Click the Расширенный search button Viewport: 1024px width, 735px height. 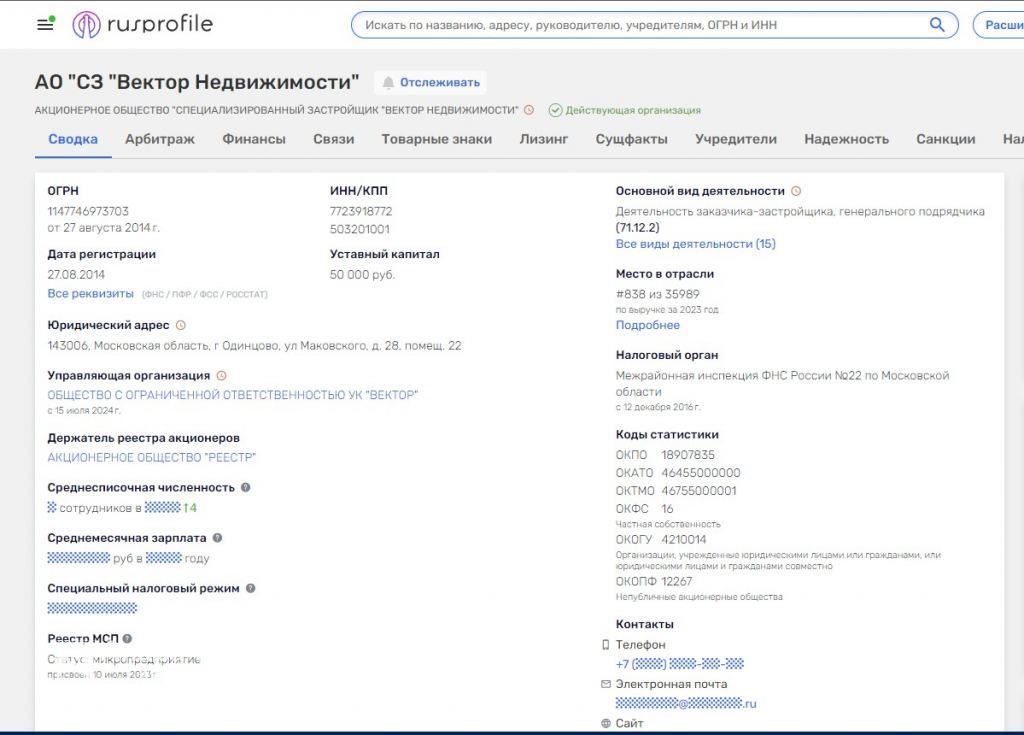[x=999, y=25]
